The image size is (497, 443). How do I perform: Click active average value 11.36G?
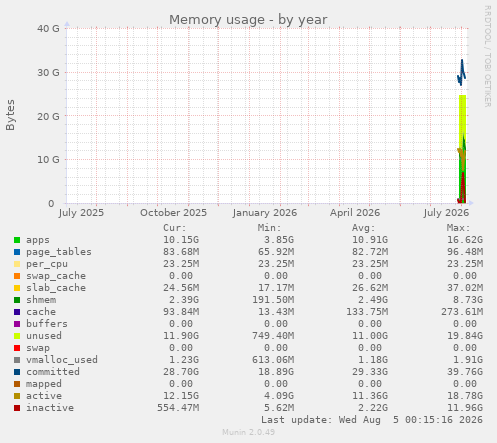370,396
